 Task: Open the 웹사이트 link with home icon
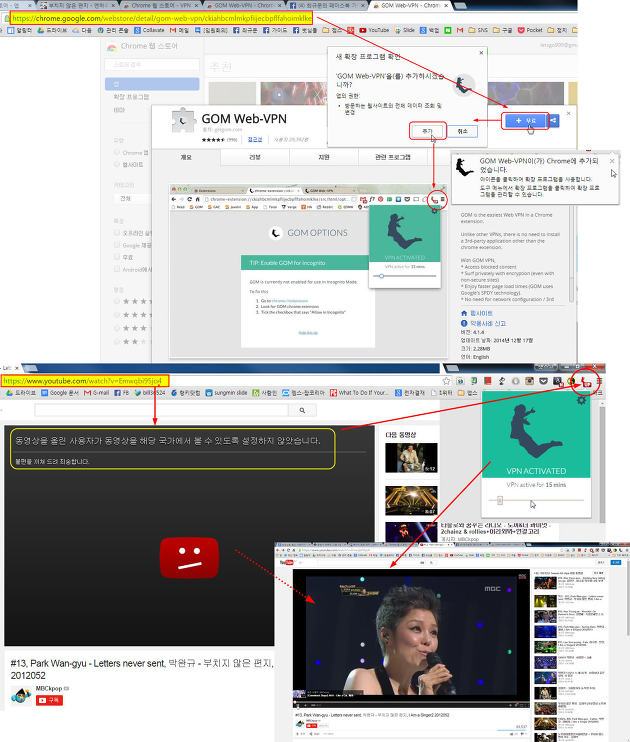point(481,313)
